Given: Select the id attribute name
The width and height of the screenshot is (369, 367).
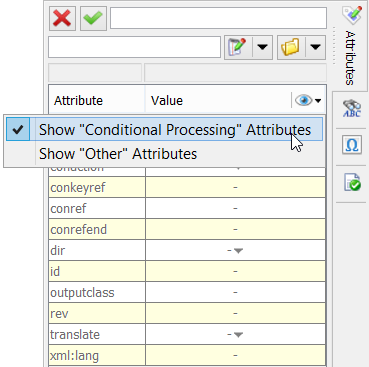Looking at the screenshot, I should (55, 271).
